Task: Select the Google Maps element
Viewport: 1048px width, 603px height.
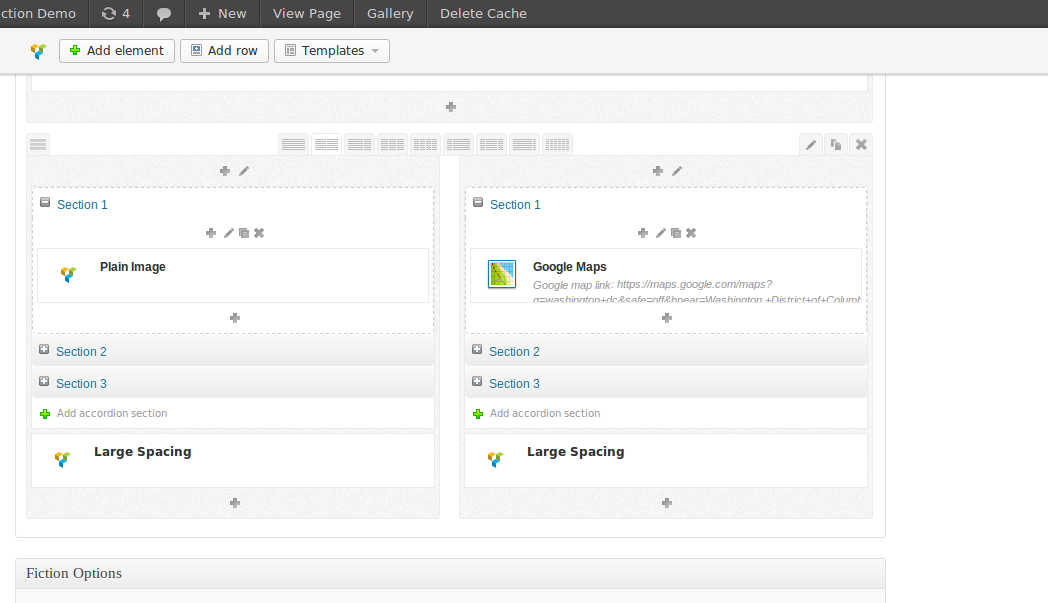Action: point(666,275)
